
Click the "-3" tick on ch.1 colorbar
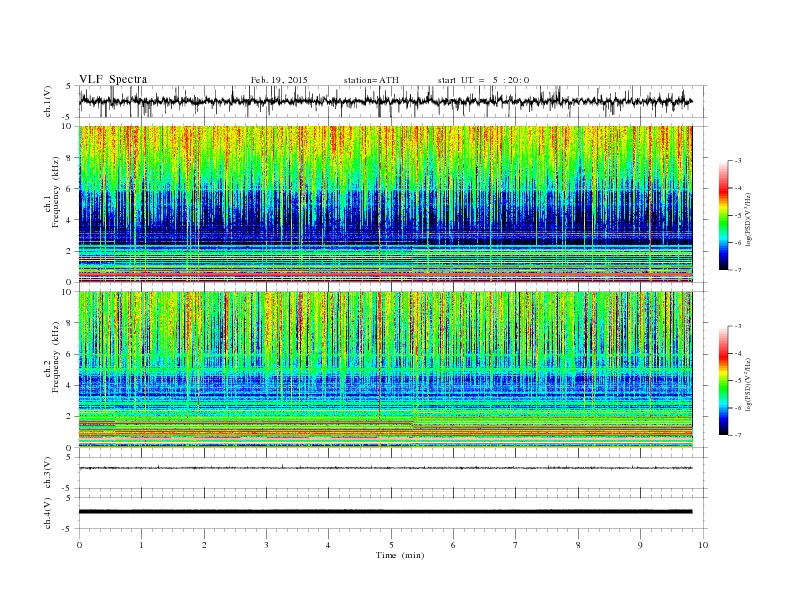[x=738, y=161]
